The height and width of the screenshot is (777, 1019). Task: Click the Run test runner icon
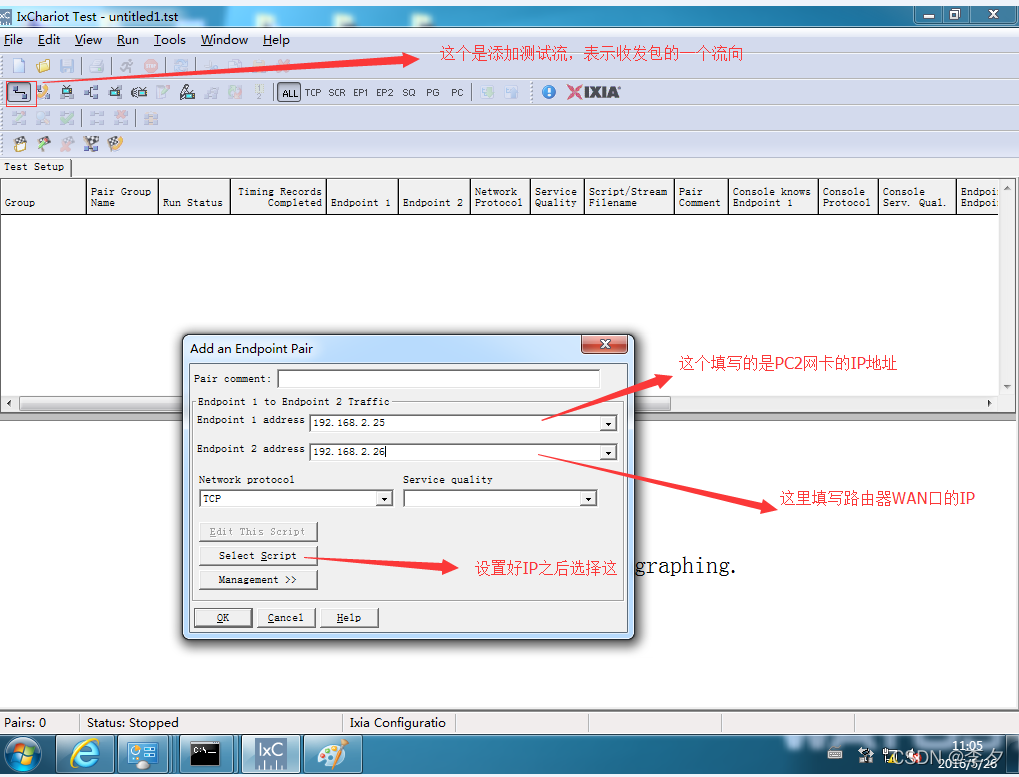click(127, 66)
